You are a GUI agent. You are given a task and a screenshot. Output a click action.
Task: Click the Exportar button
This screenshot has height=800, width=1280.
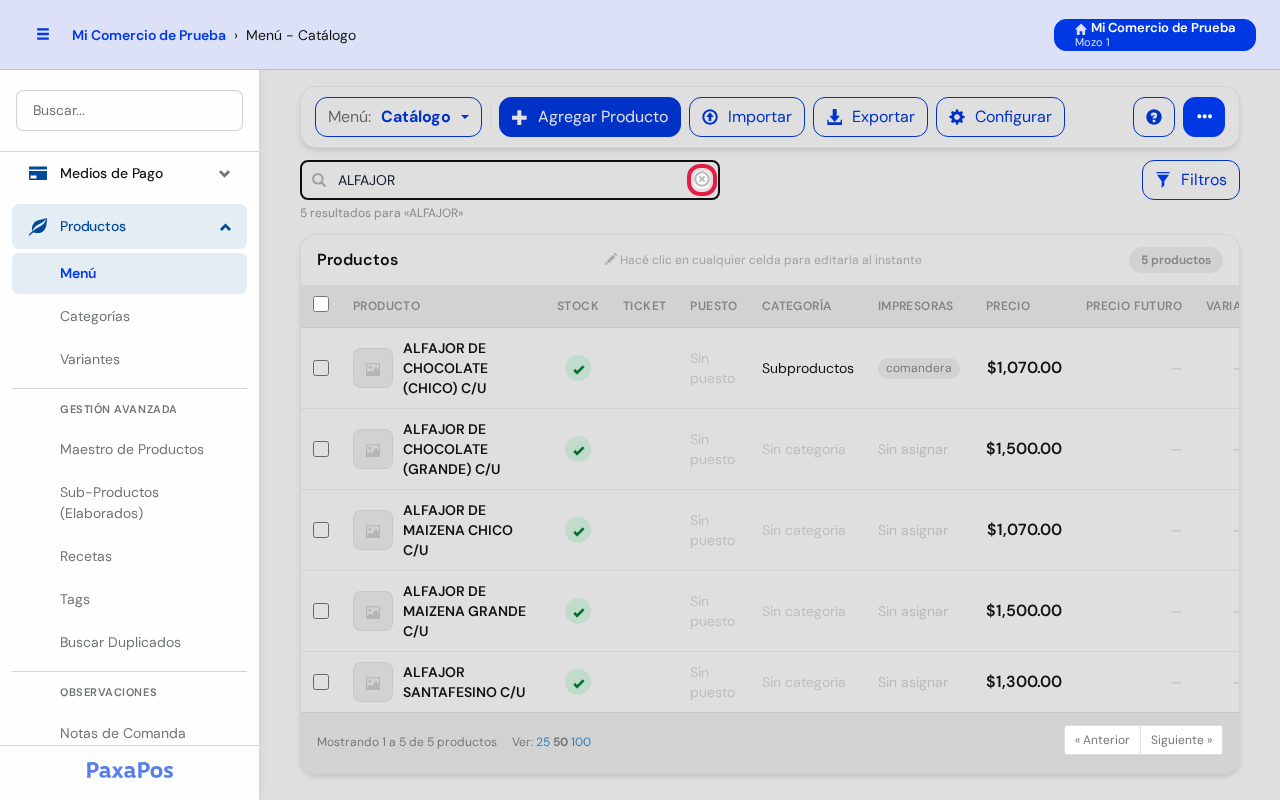[870, 117]
